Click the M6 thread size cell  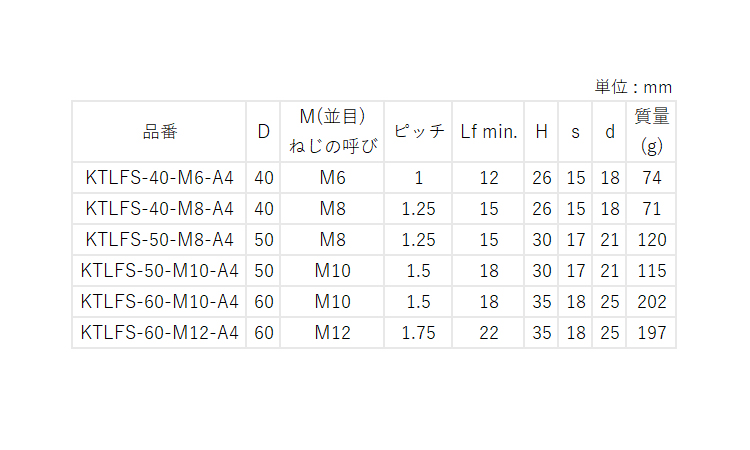pos(333,178)
